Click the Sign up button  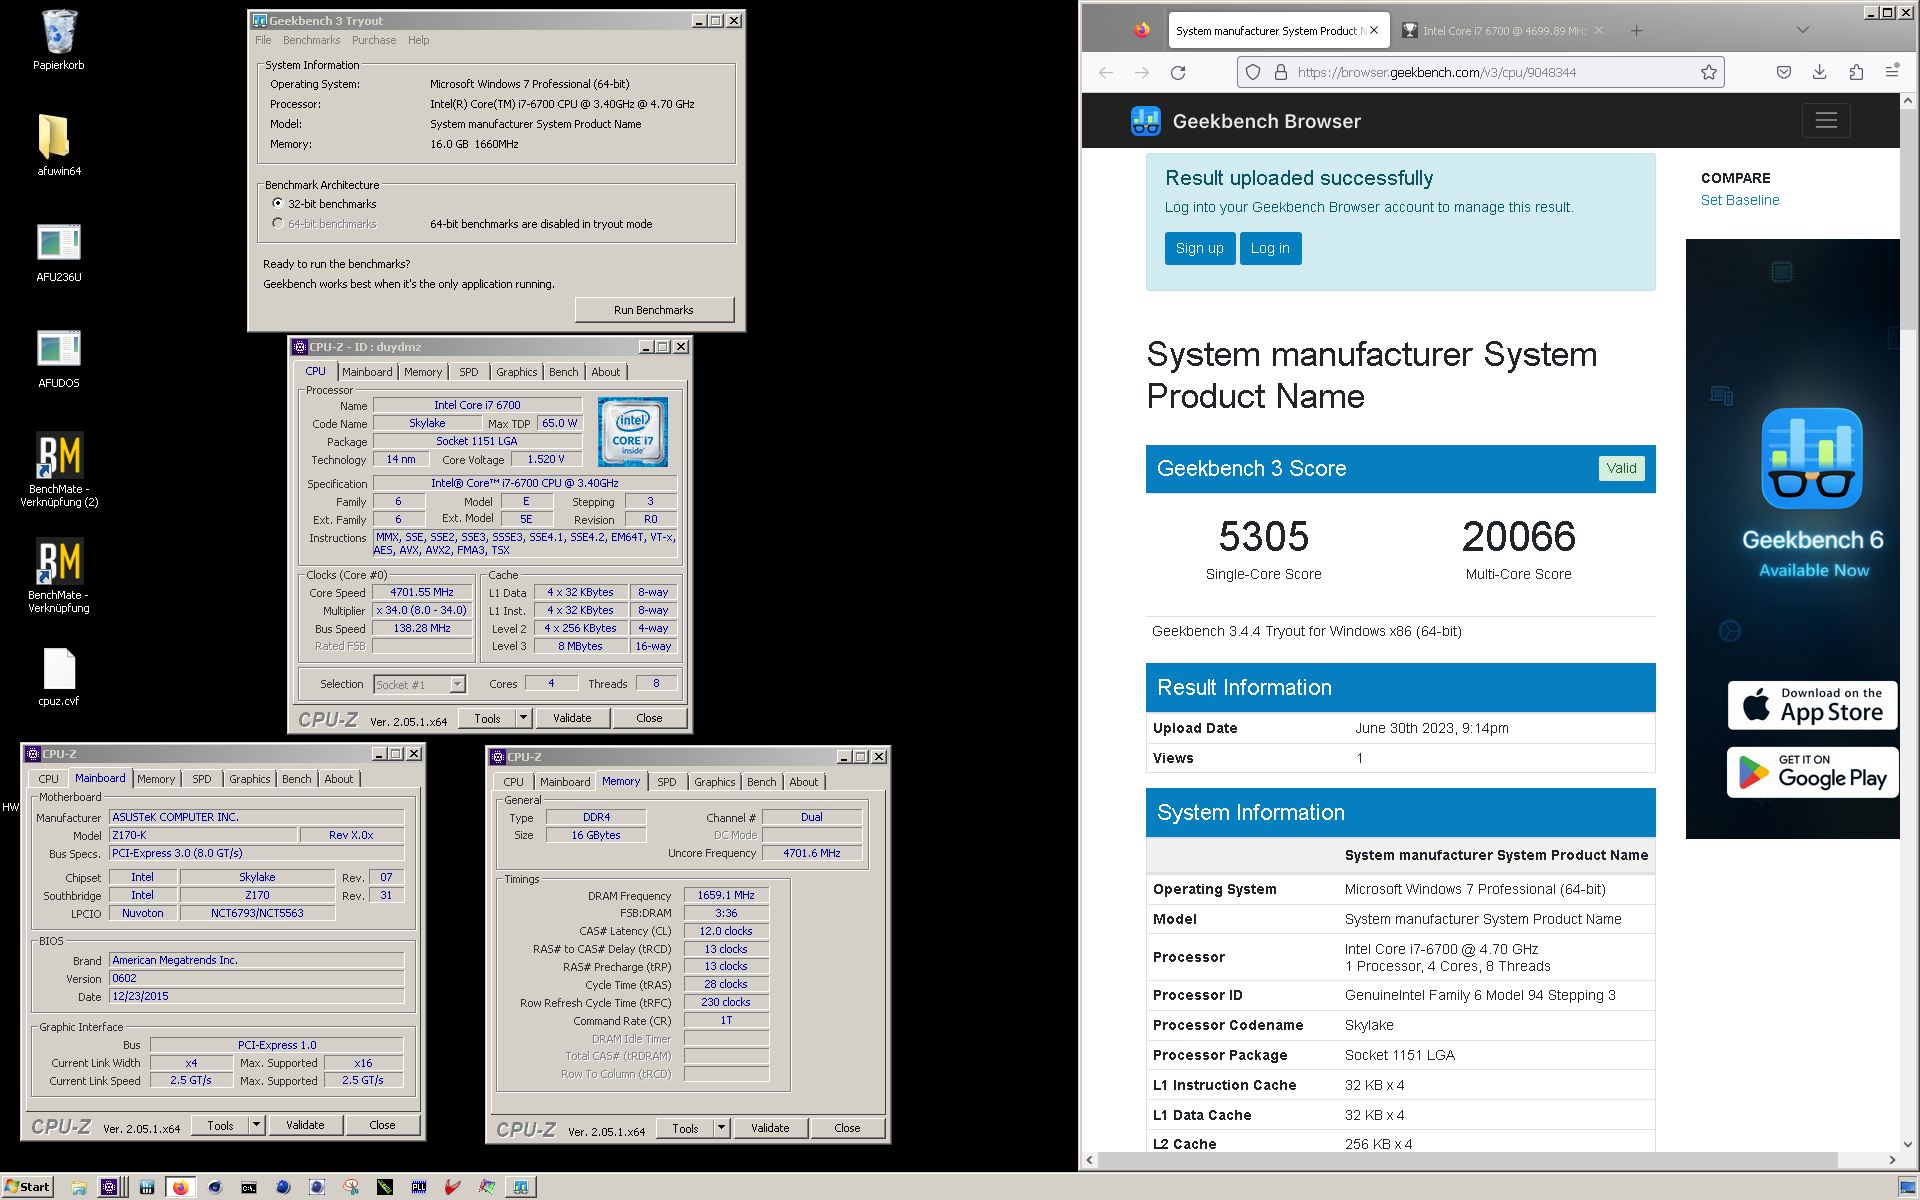click(1199, 248)
